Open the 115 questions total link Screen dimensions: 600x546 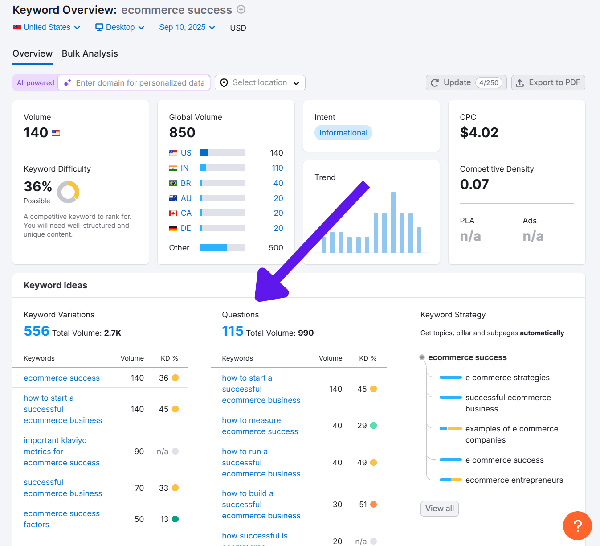click(232, 331)
